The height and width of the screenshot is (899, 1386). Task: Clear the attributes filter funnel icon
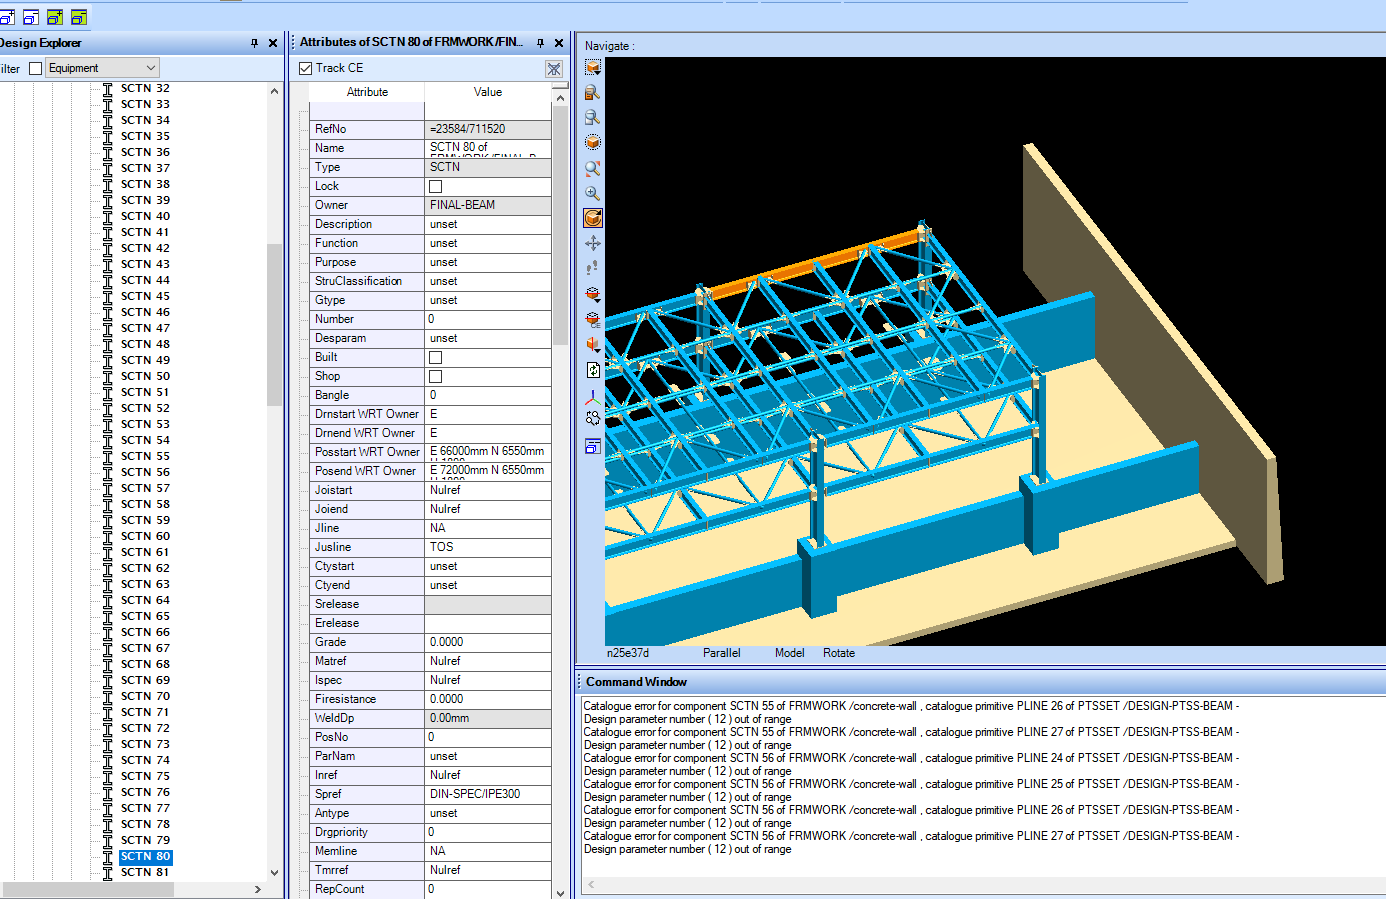pos(554,68)
